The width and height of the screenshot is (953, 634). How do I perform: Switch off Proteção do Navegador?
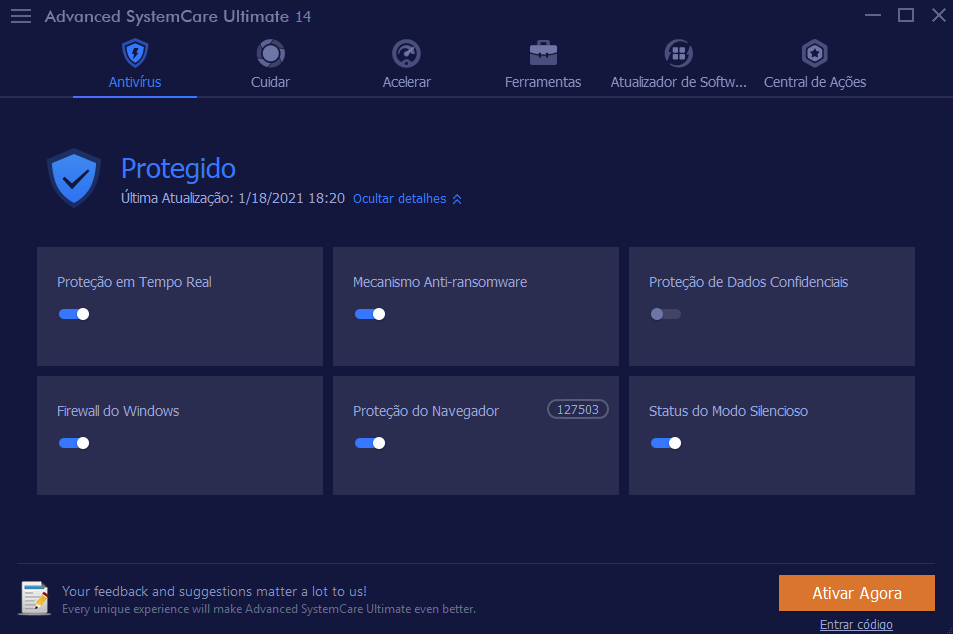tap(370, 443)
